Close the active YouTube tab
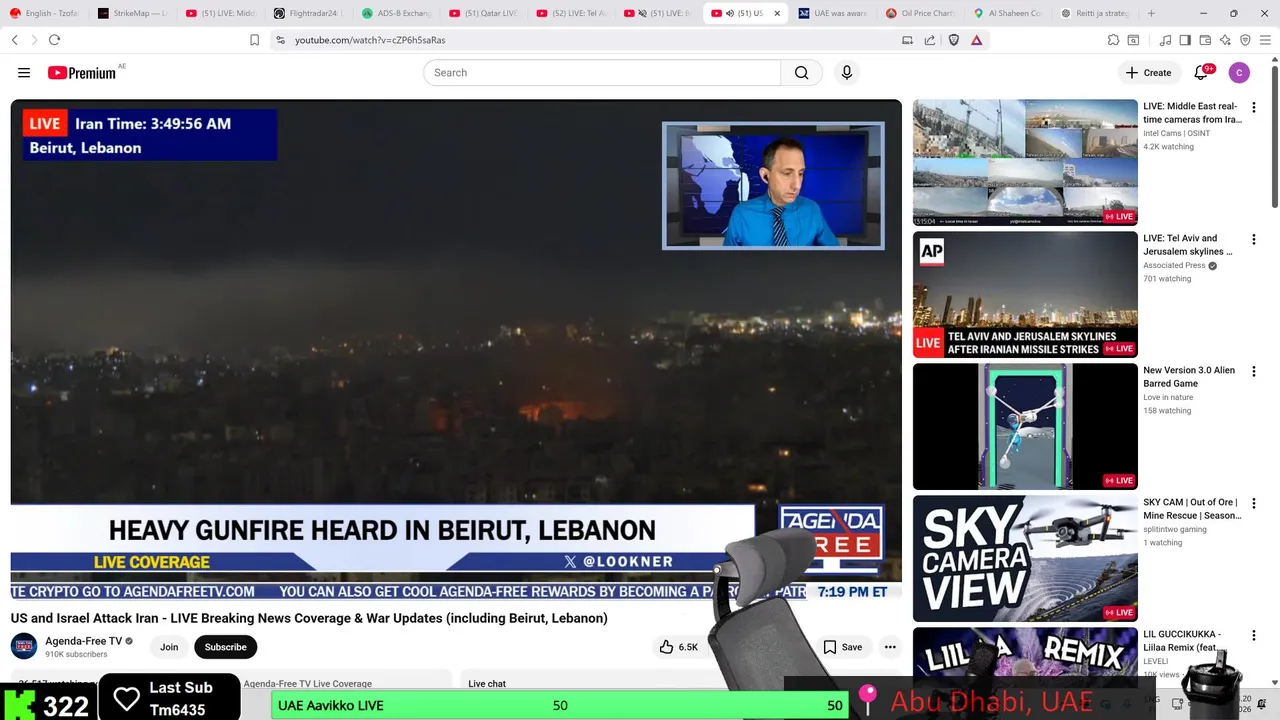The width and height of the screenshot is (1280, 720). coord(777,13)
